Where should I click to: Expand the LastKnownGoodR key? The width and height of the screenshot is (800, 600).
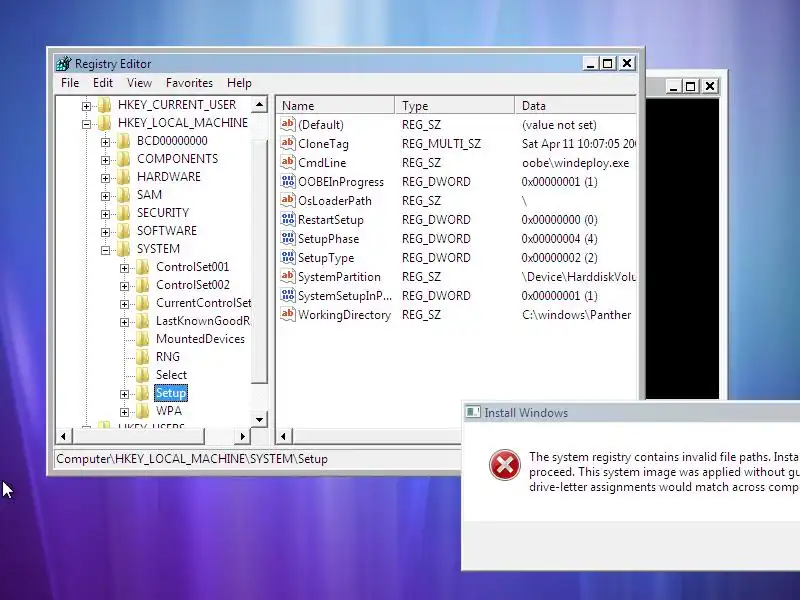click(x=124, y=322)
